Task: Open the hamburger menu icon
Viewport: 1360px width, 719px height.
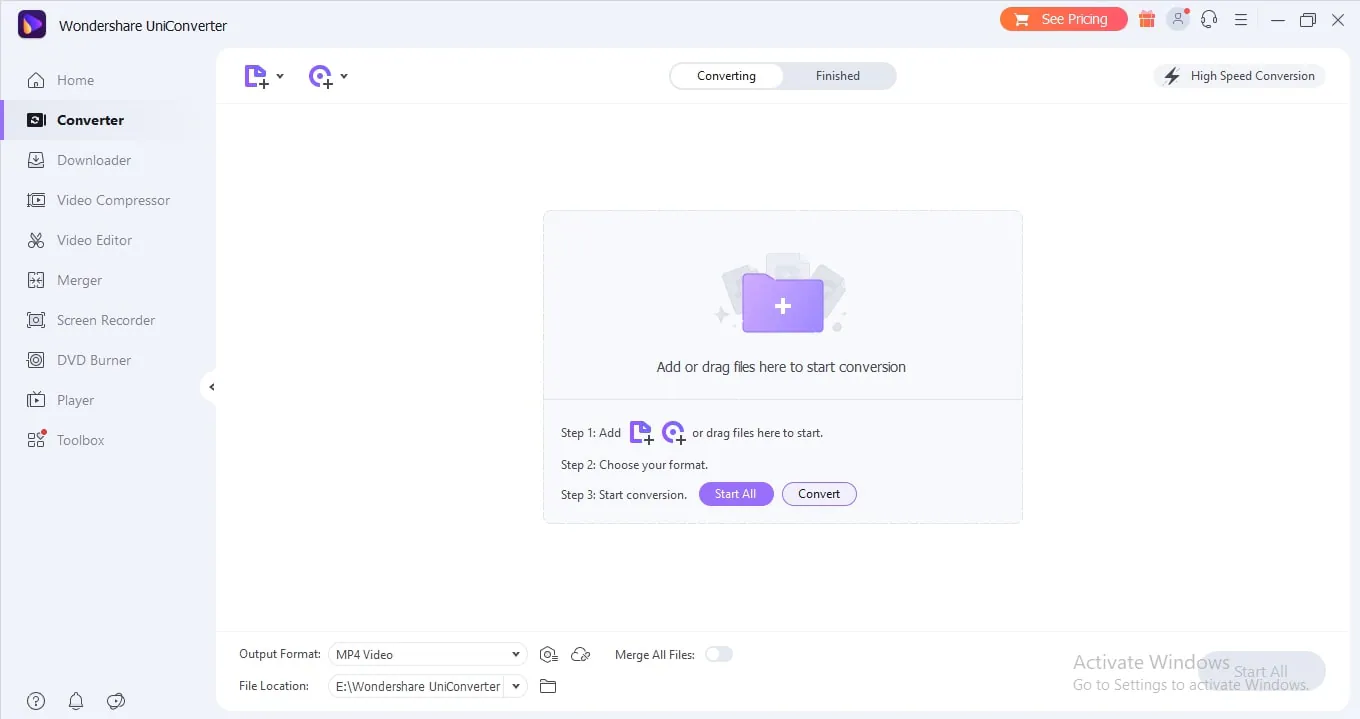Action: [1241, 19]
